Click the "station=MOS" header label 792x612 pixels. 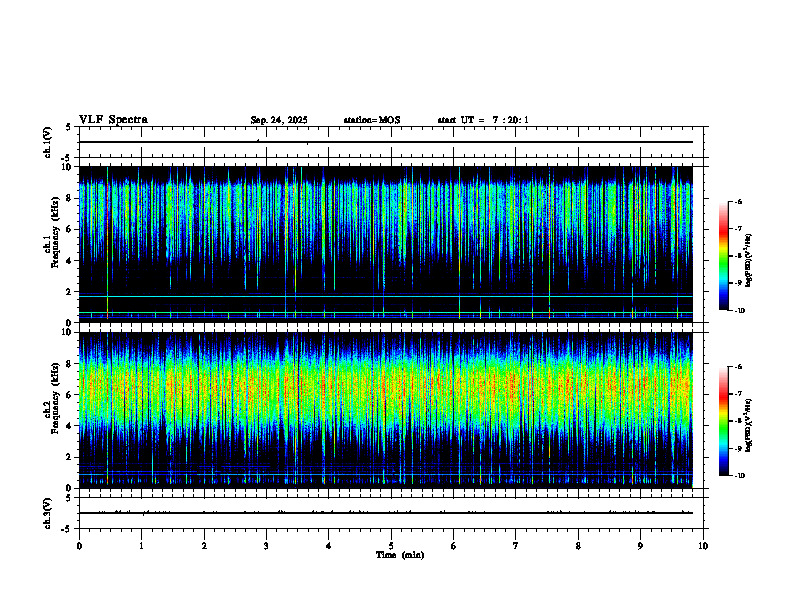[x=372, y=120]
